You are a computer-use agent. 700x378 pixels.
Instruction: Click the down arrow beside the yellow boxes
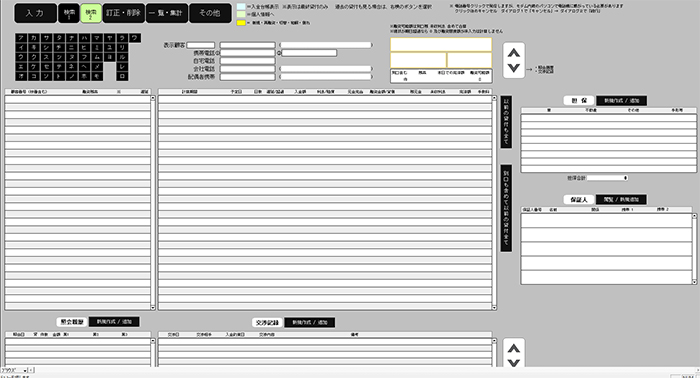(514, 68)
